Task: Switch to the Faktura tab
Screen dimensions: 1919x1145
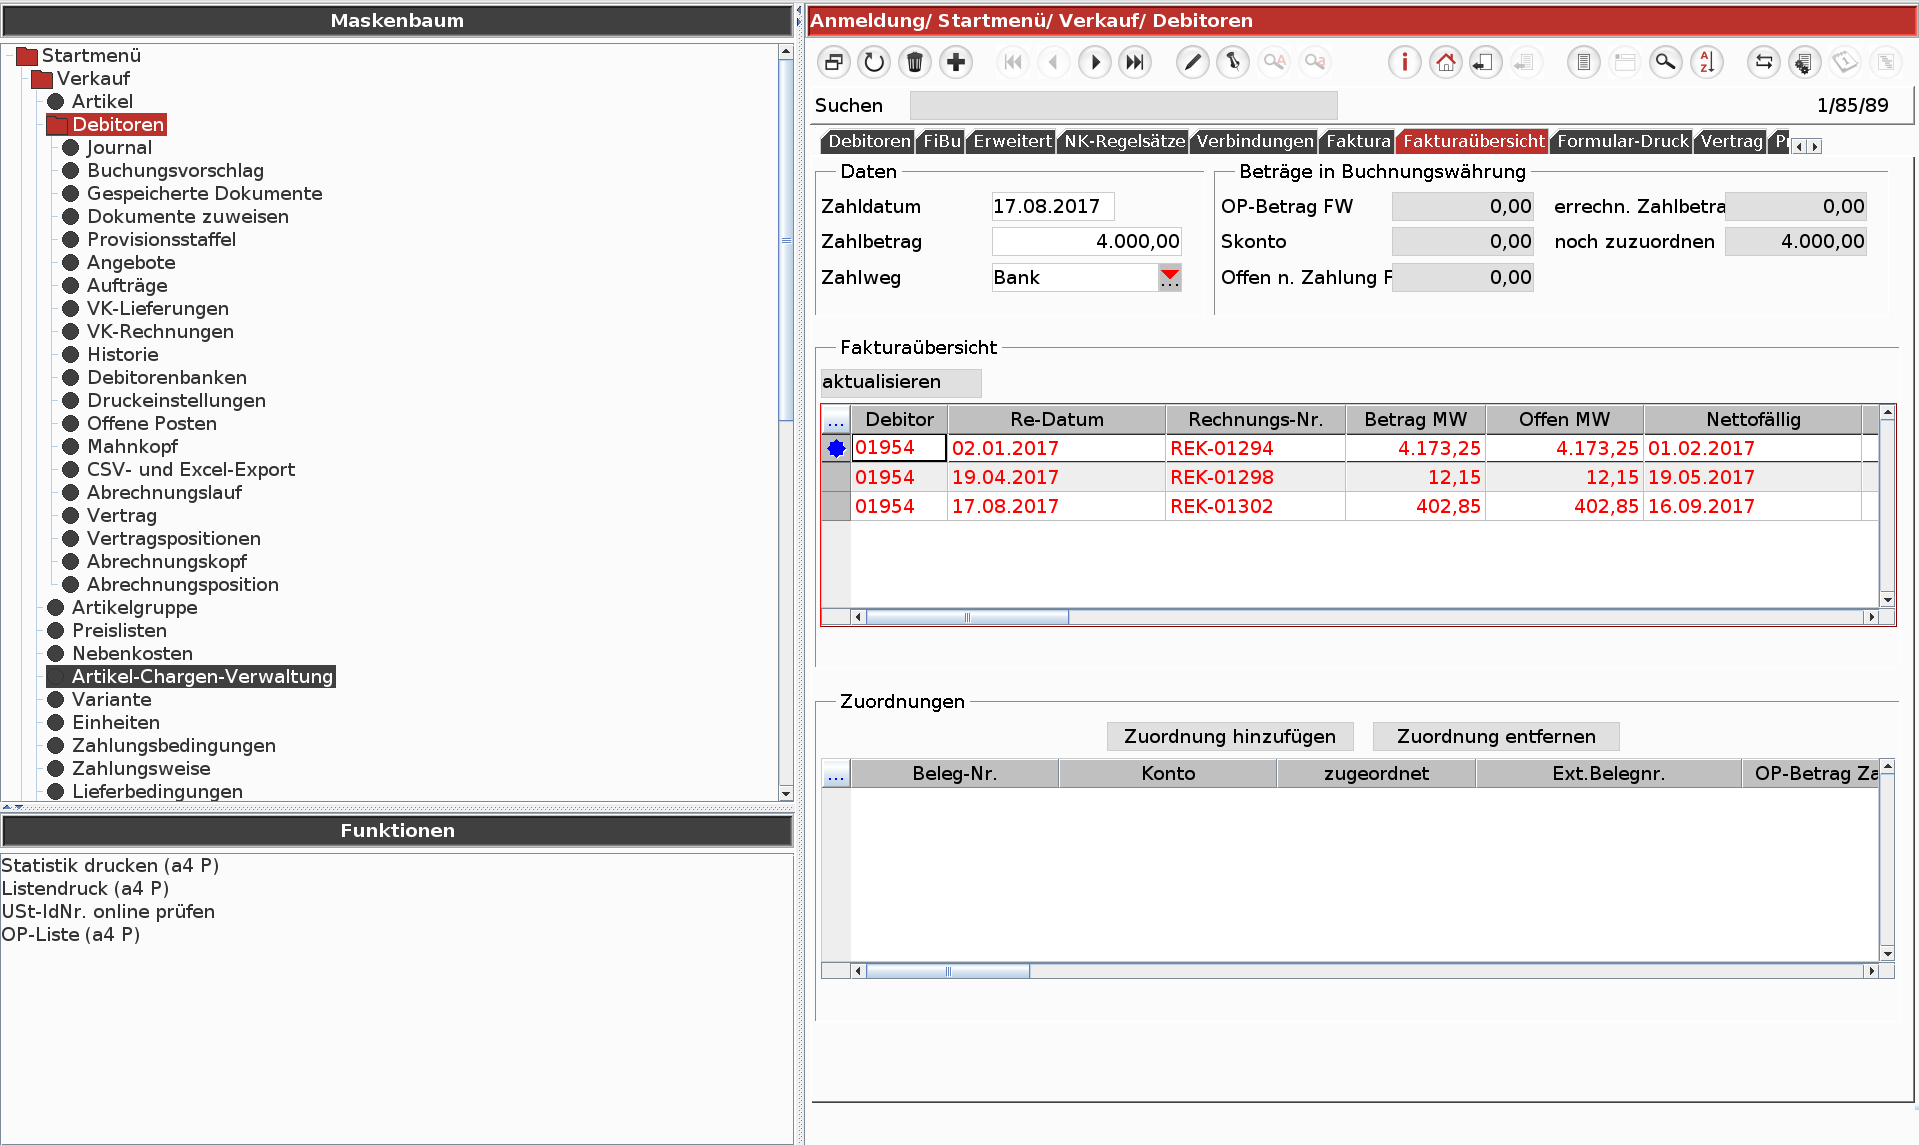Action: tap(1357, 142)
